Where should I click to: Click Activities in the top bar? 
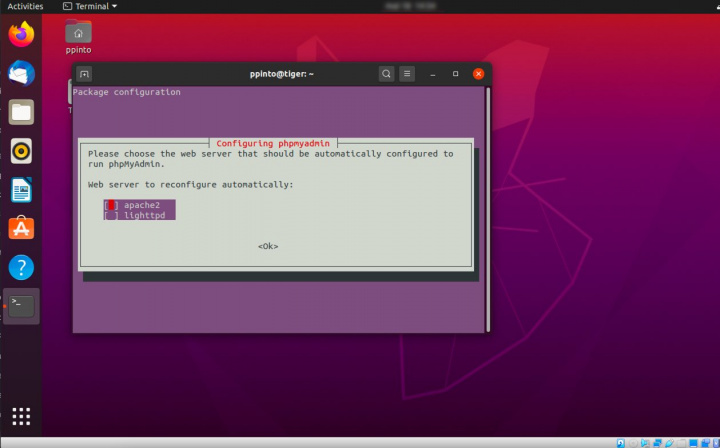tap(26, 6)
